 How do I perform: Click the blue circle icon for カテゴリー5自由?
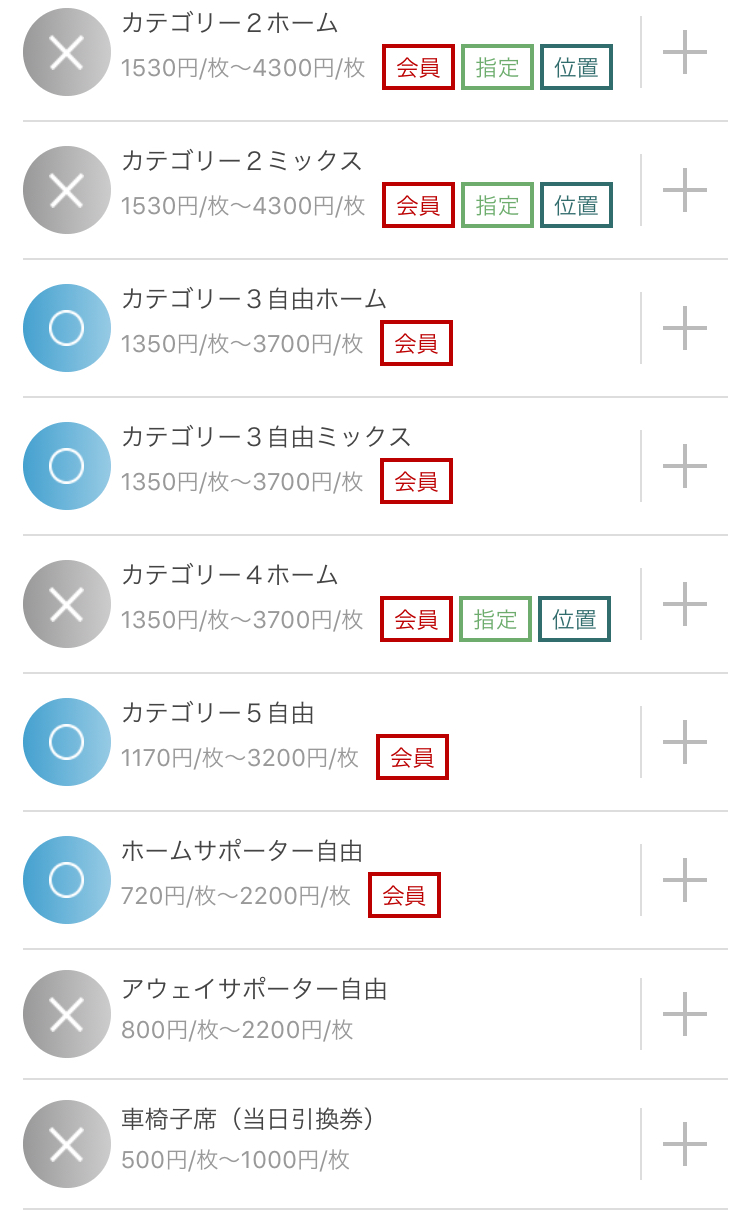pos(66,742)
